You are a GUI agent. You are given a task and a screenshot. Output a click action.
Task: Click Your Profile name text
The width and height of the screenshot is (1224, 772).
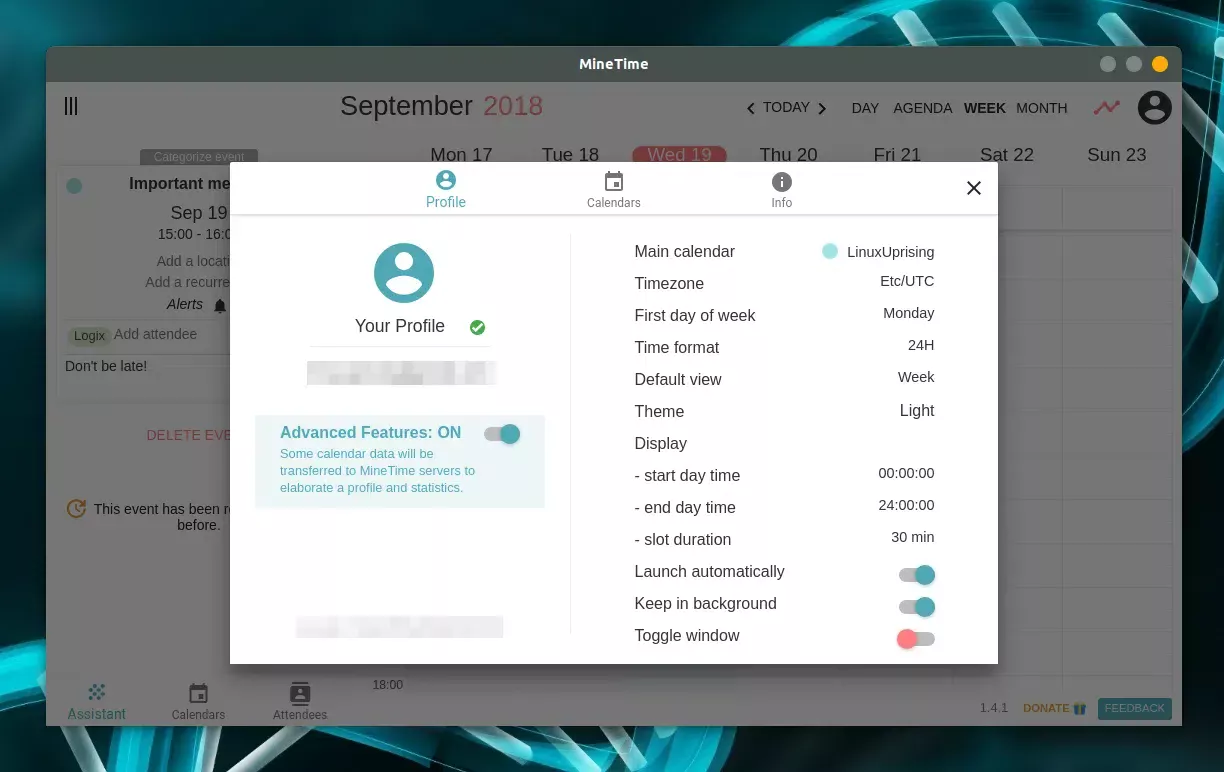(x=400, y=326)
